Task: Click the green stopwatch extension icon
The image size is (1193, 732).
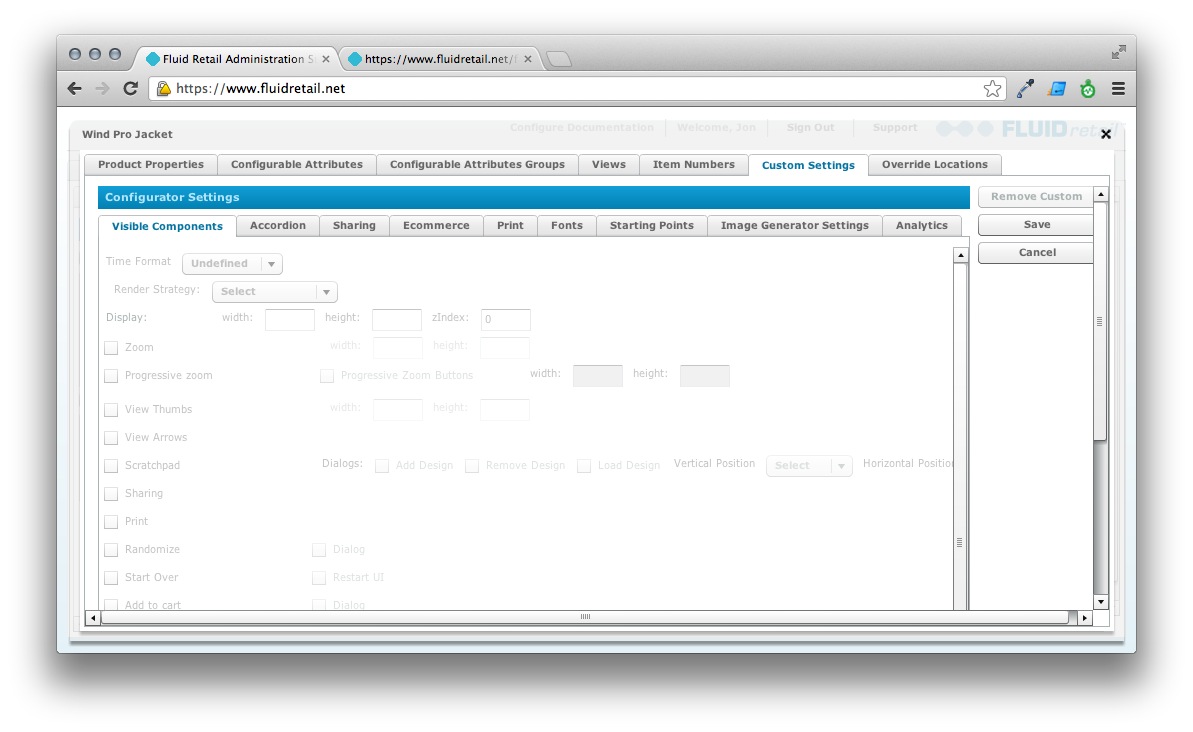Action: pyautogui.click(x=1087, y=88)
